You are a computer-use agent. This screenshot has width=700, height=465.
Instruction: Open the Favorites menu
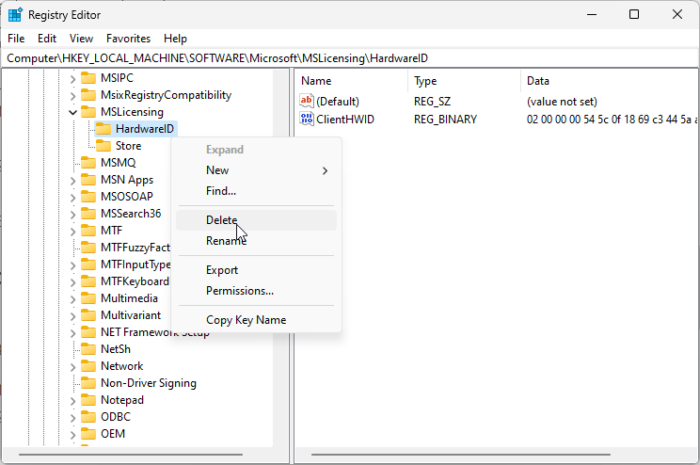tap(128, 39)
